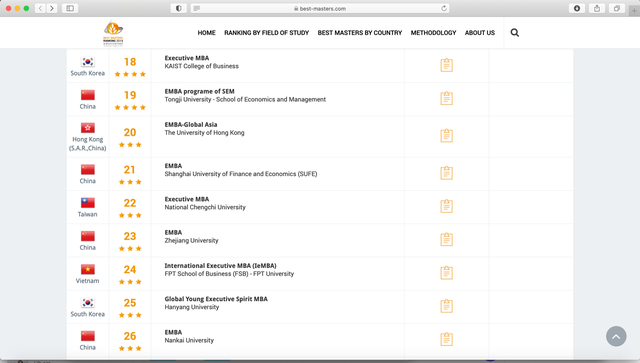Click the site search magnifier icon
This screenshot has width=640, height=363.
515,33
